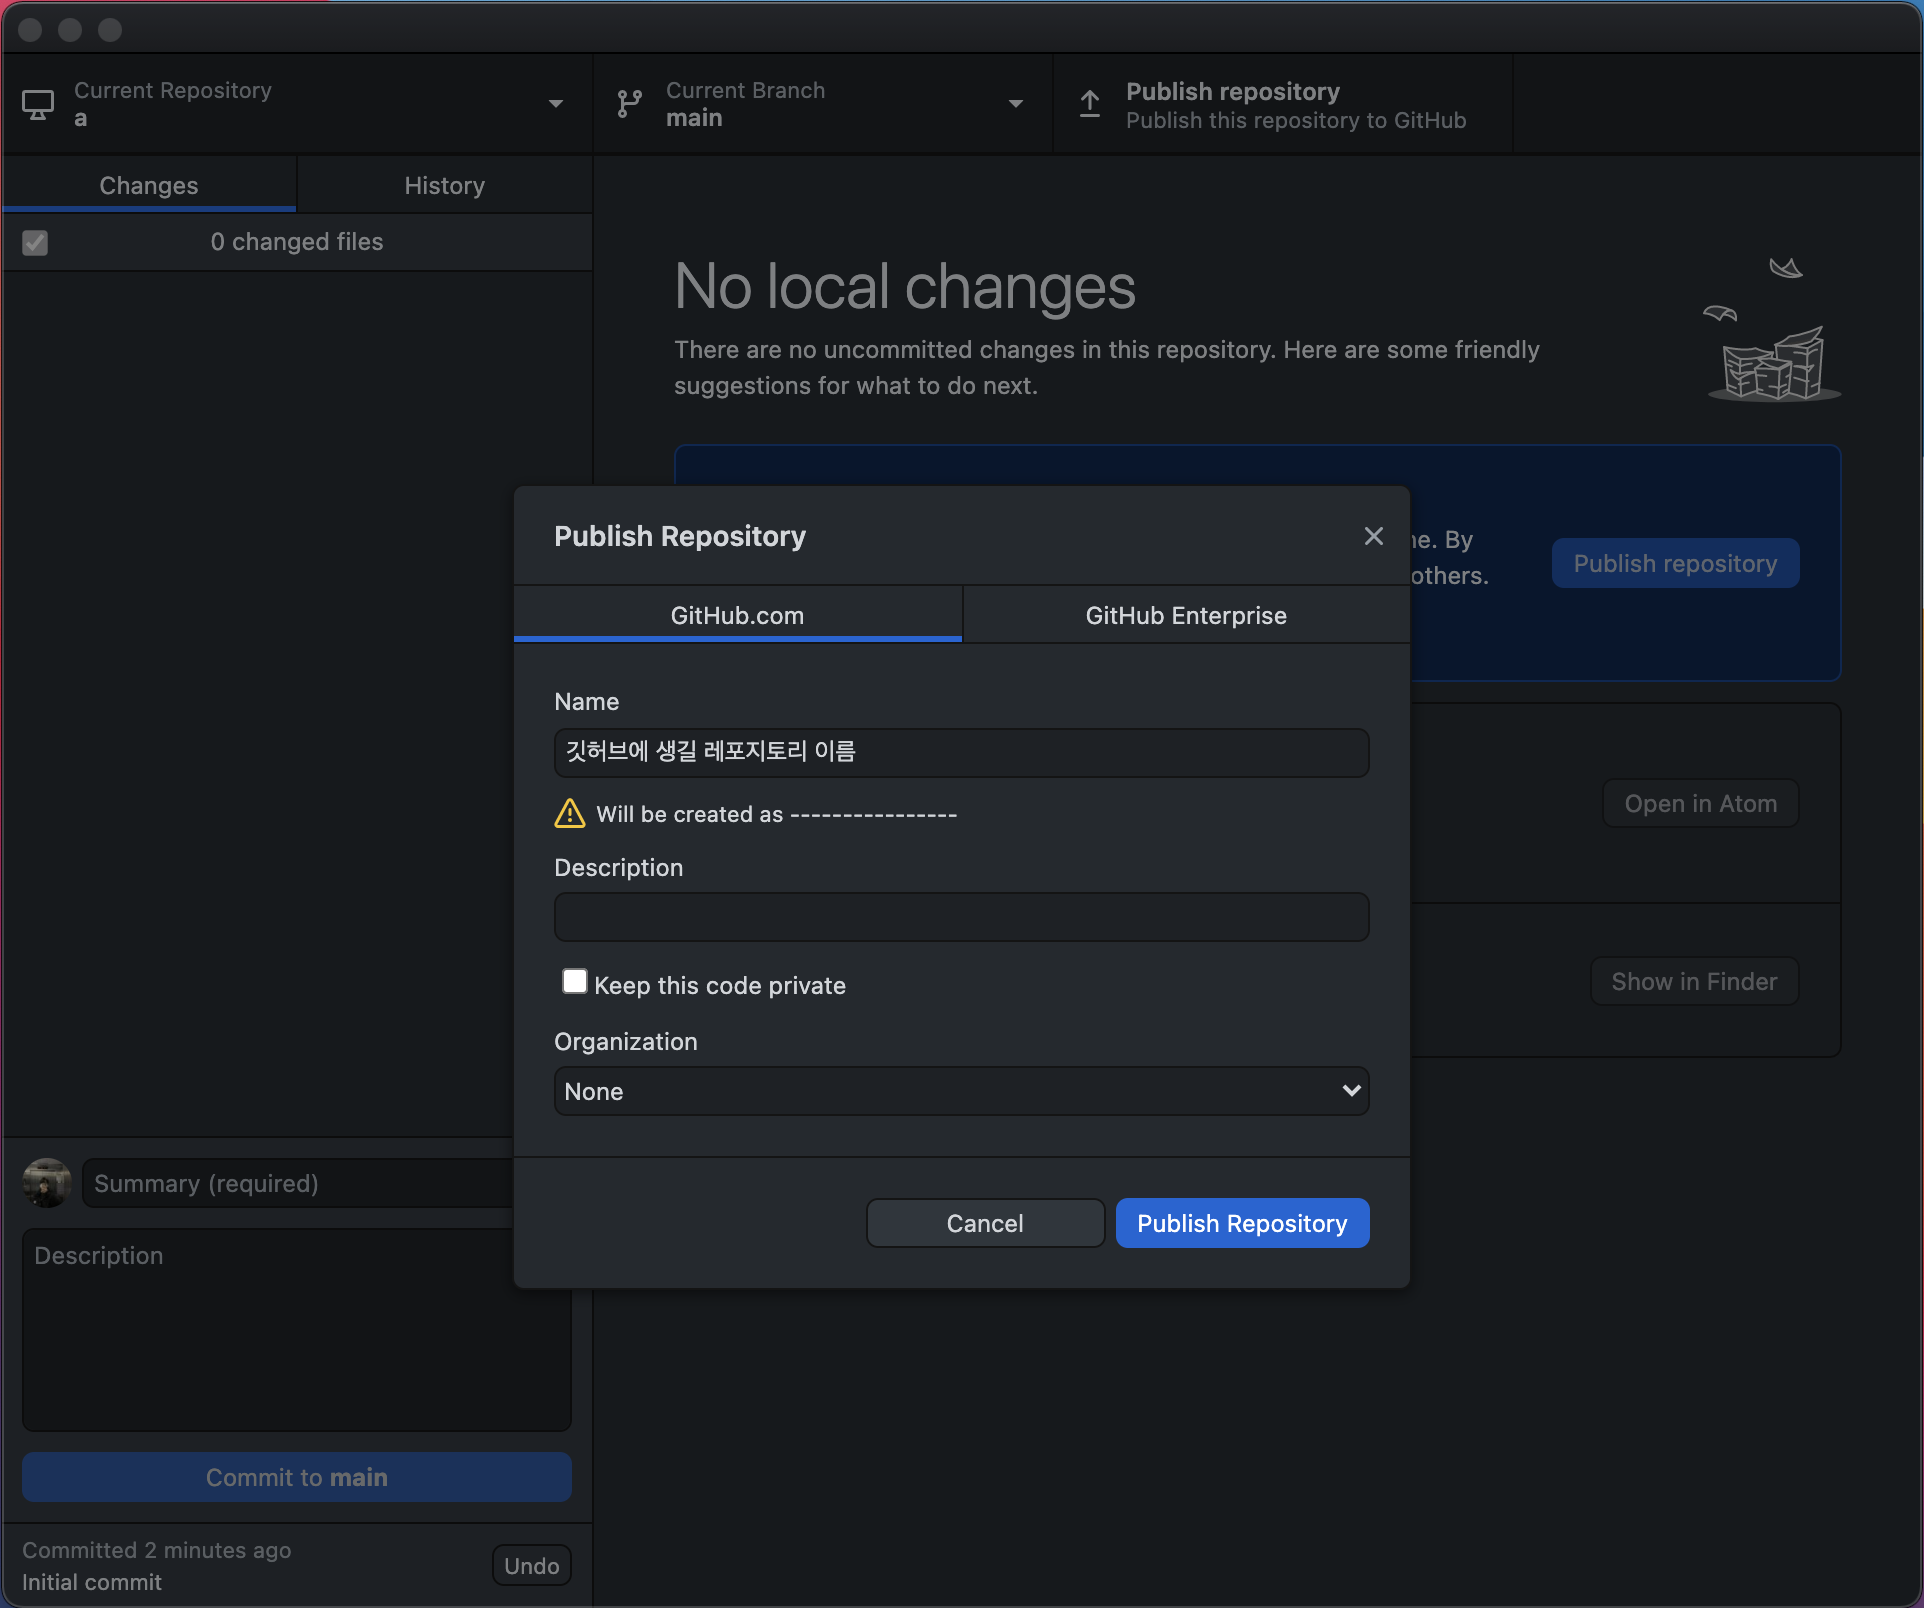
Task: Expand the Current Branch dropdown arrow
Action: tap(1016, 104)
